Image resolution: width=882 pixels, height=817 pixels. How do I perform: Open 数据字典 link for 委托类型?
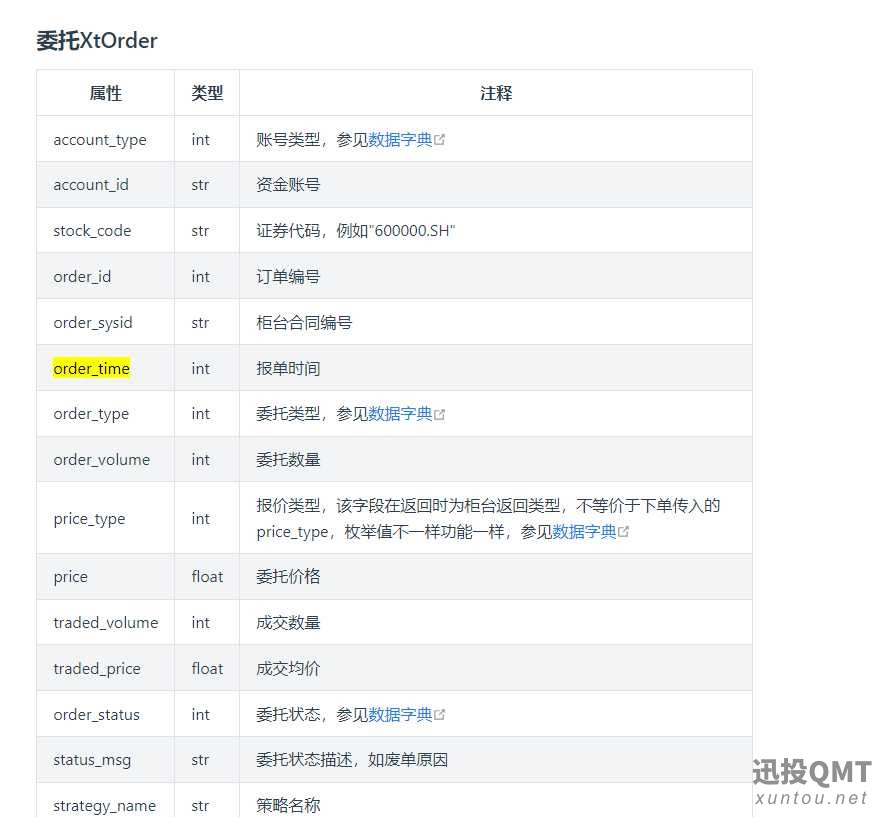400,414
